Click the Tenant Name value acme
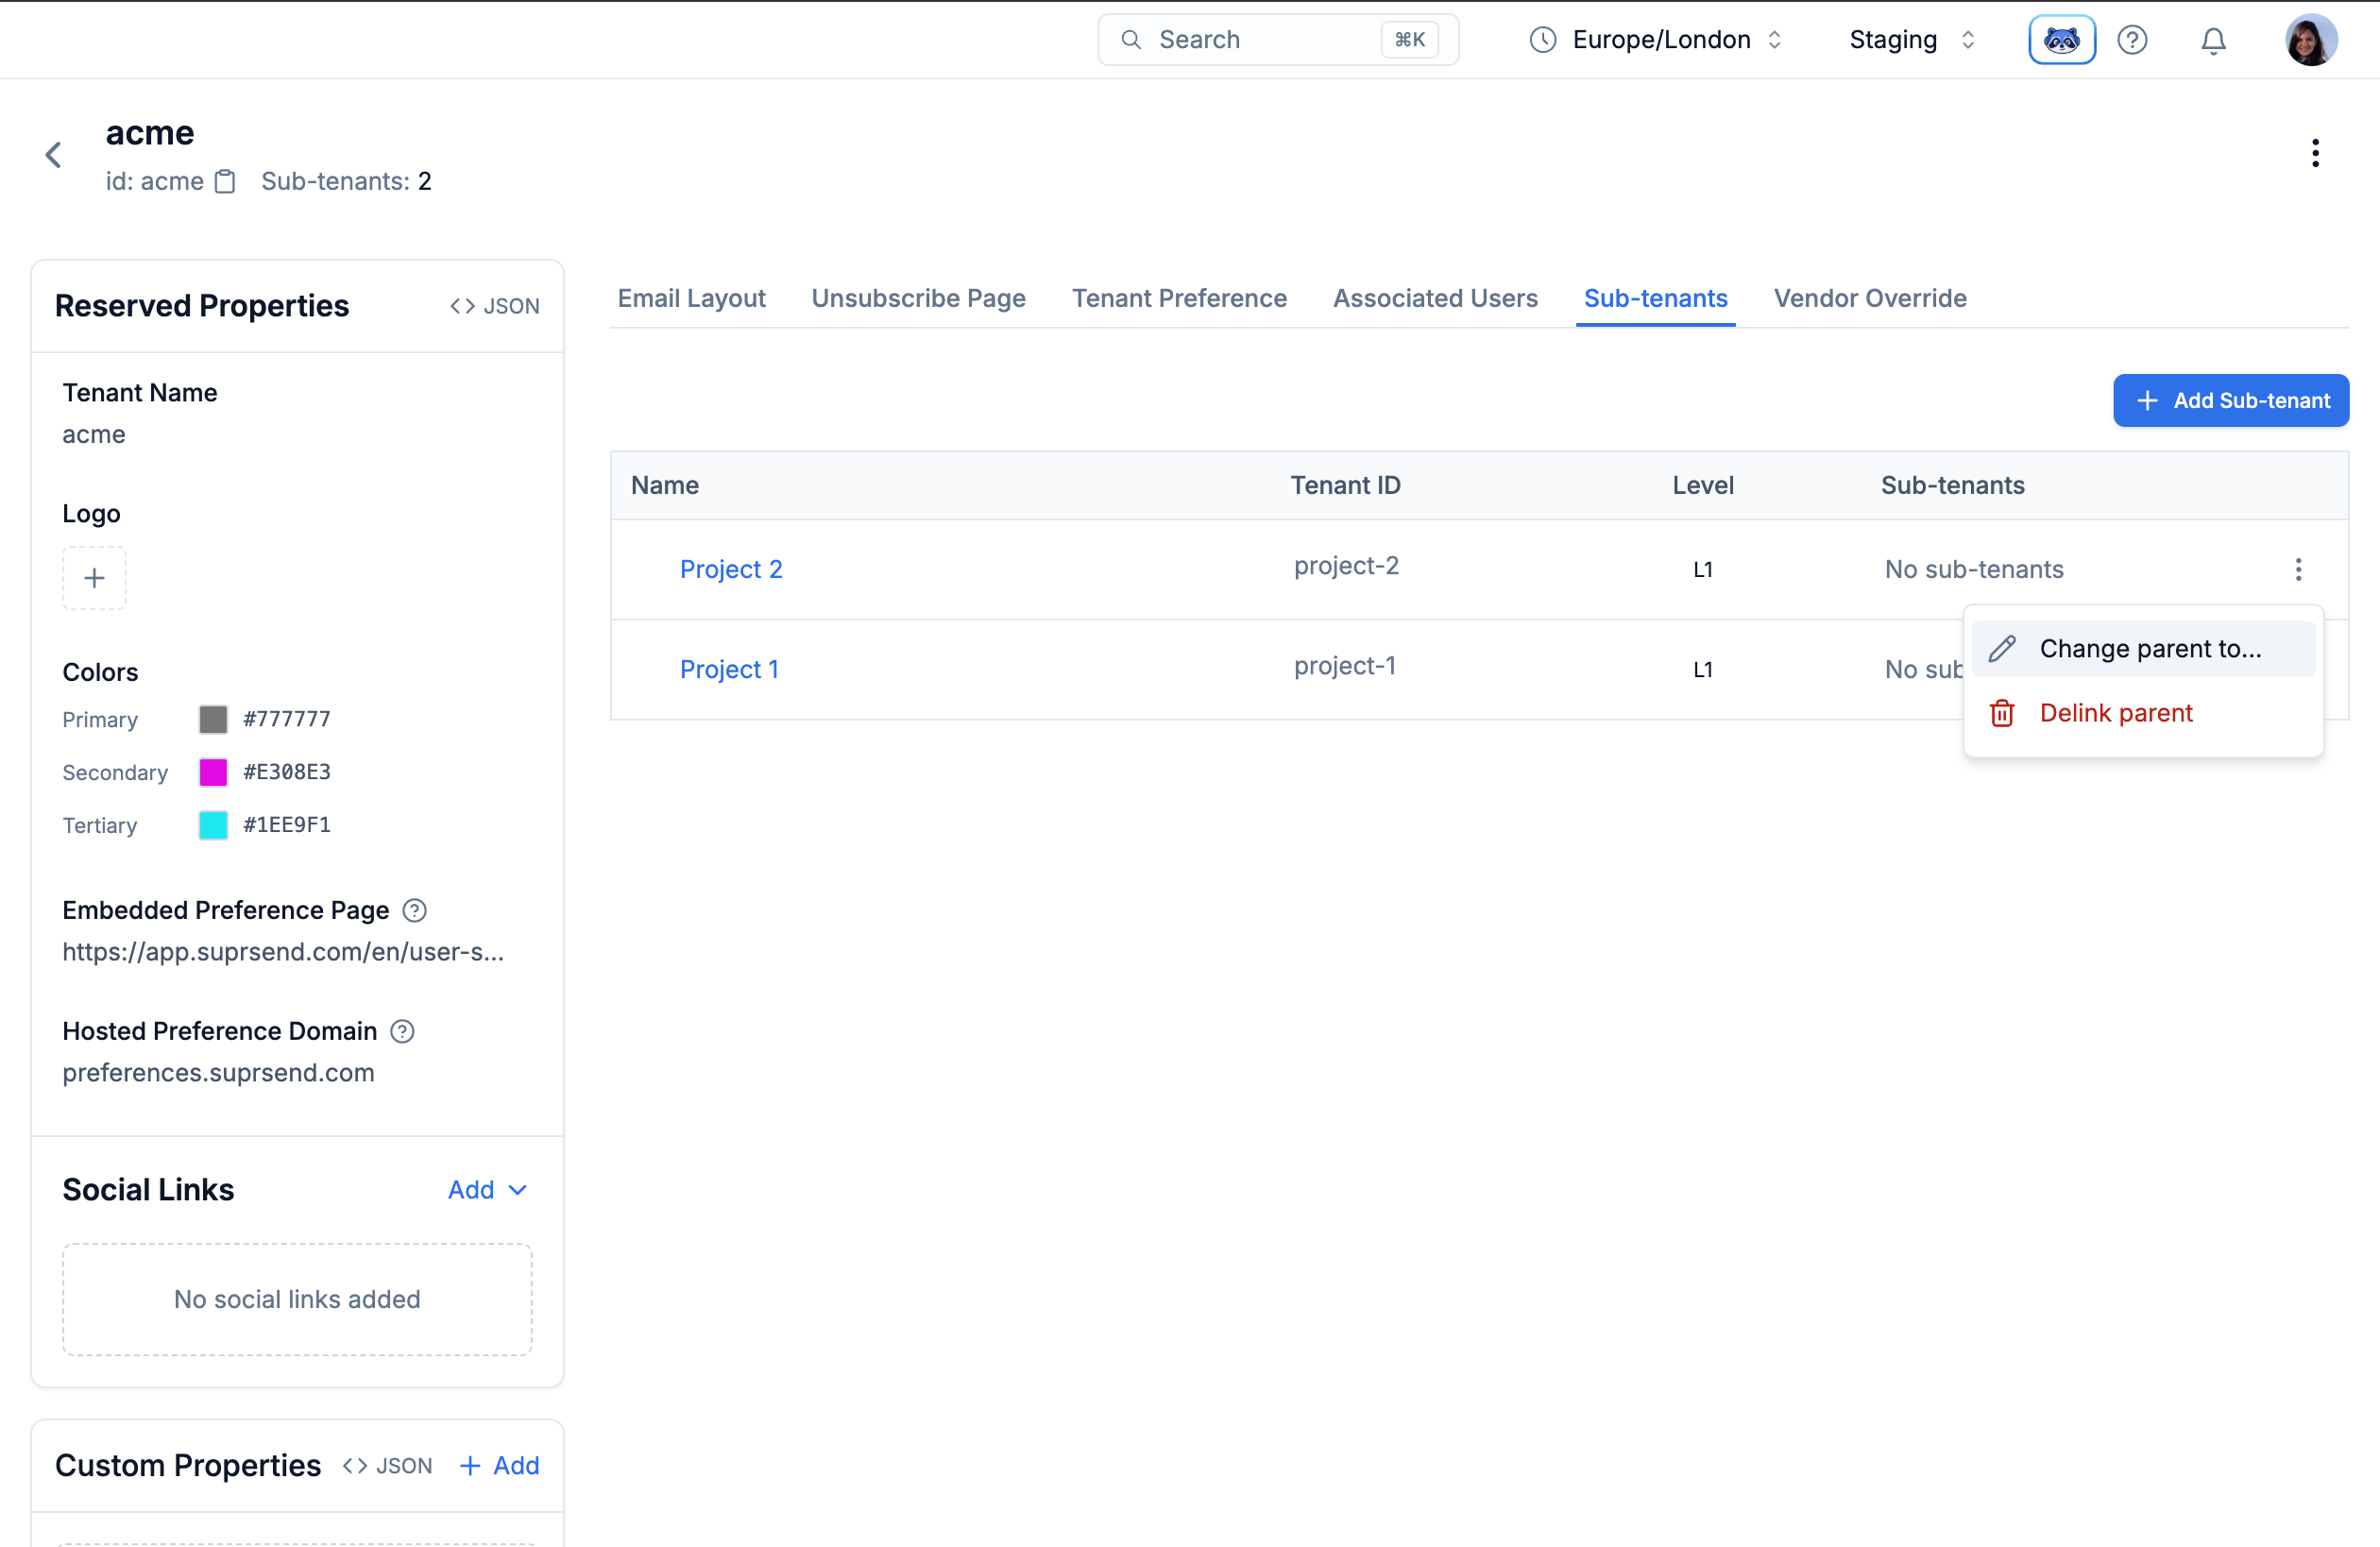2380x1547 pixels. point(94,434)
